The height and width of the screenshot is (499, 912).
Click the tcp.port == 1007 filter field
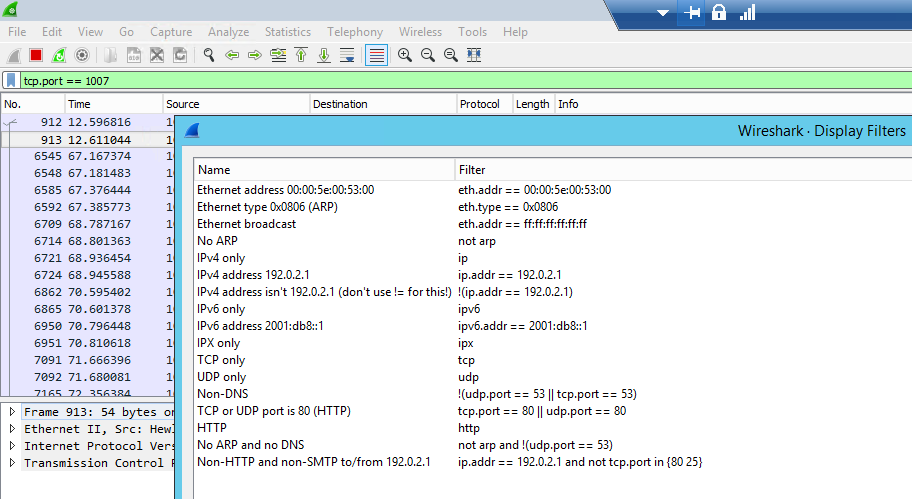click(x=465, y=81)
